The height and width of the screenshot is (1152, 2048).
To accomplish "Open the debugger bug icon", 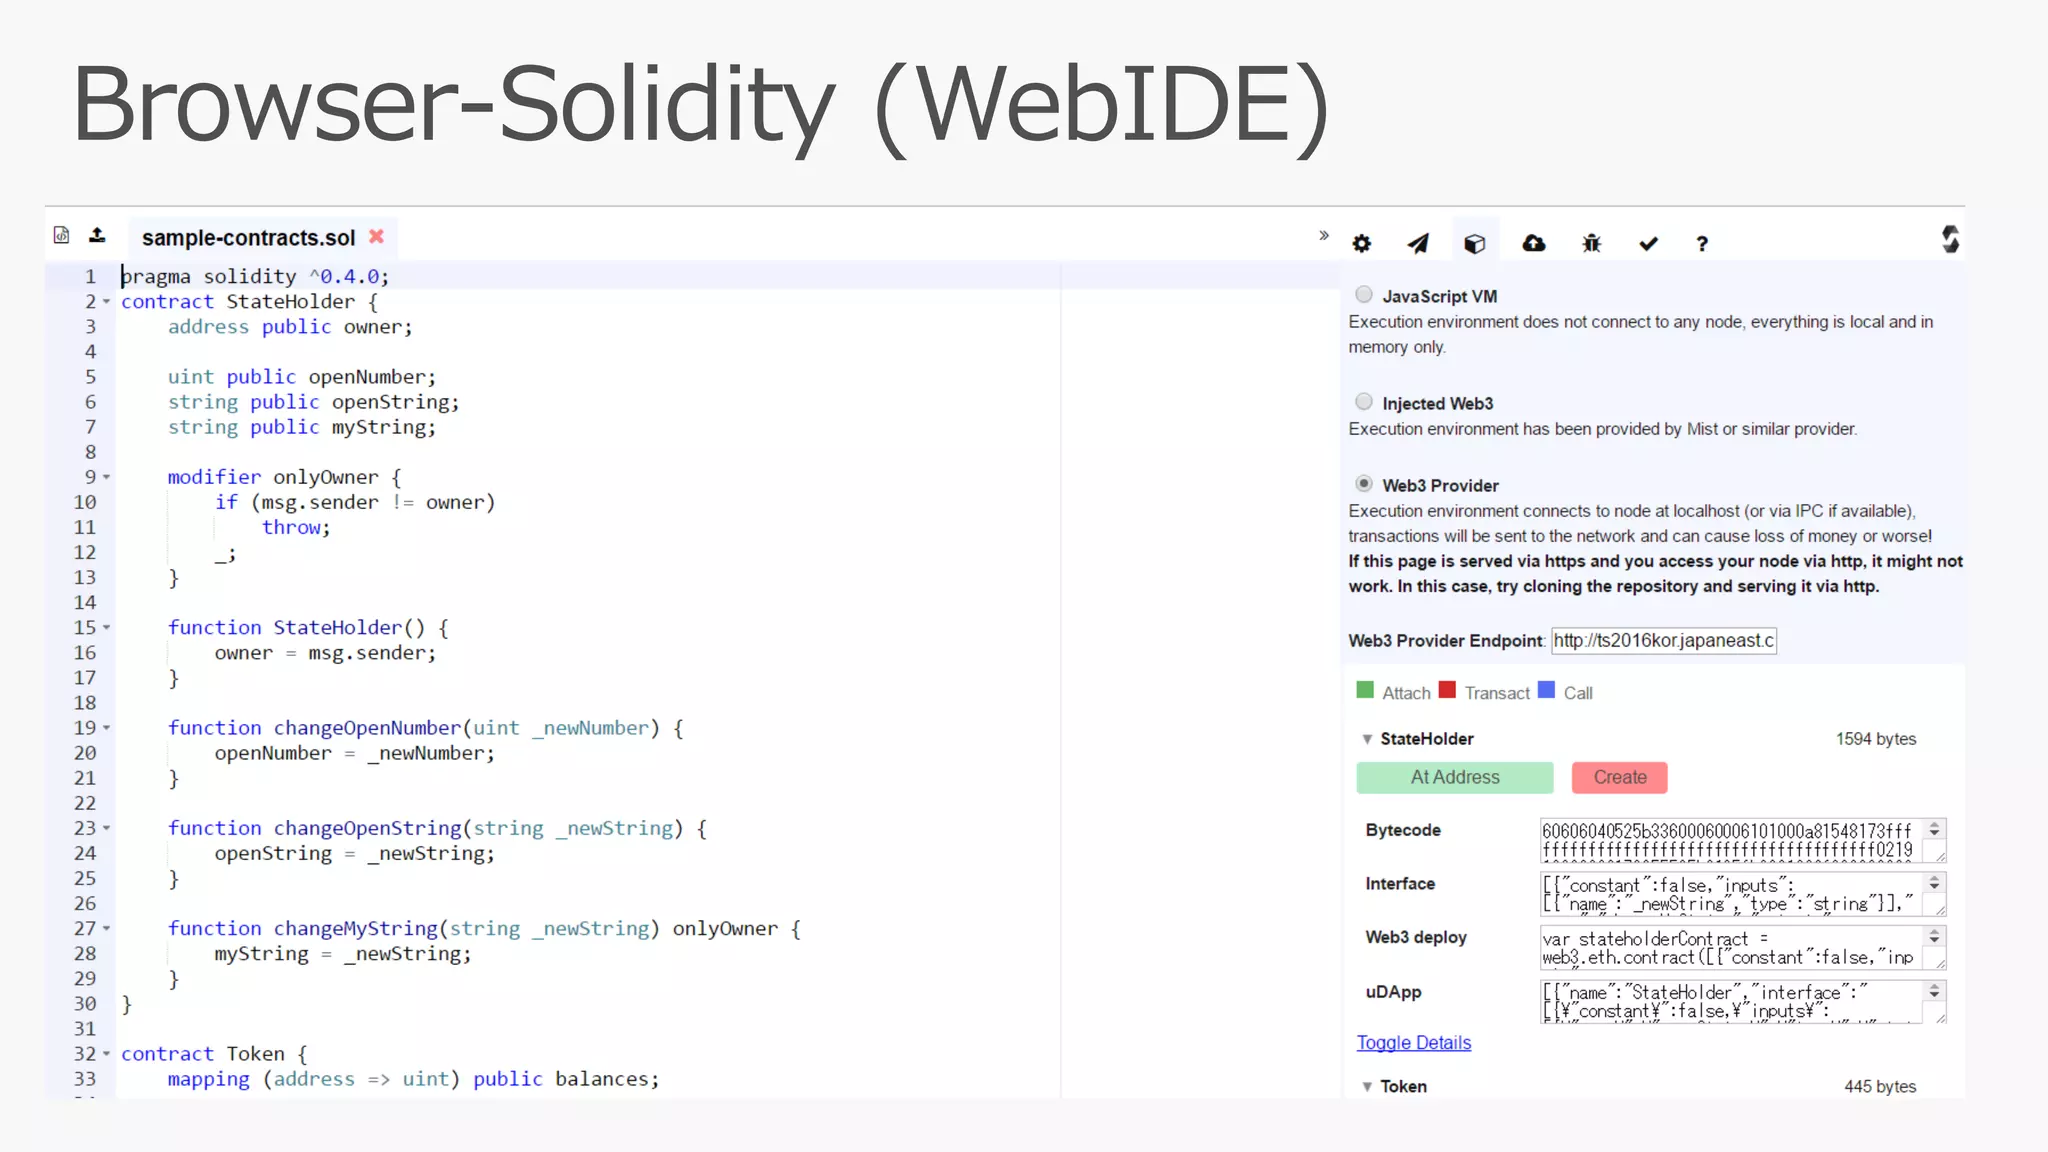I will [x=1591, y=243].
